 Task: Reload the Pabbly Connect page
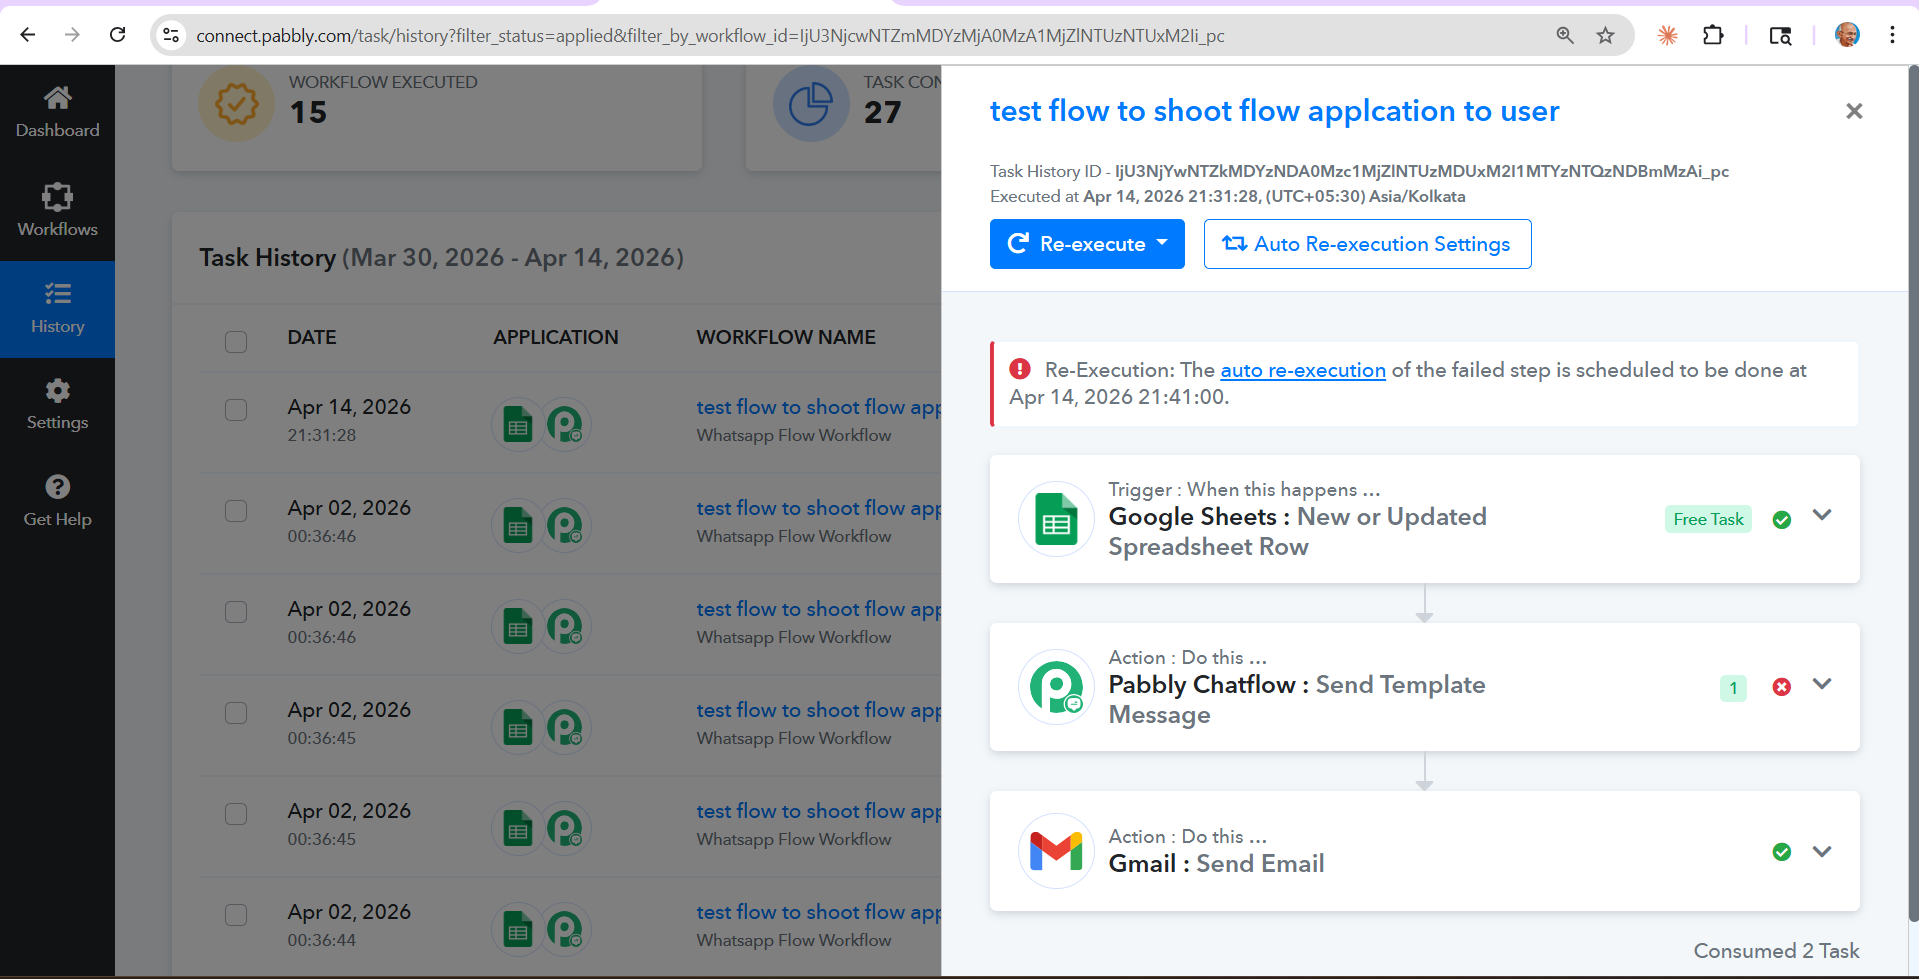(117, 35)
